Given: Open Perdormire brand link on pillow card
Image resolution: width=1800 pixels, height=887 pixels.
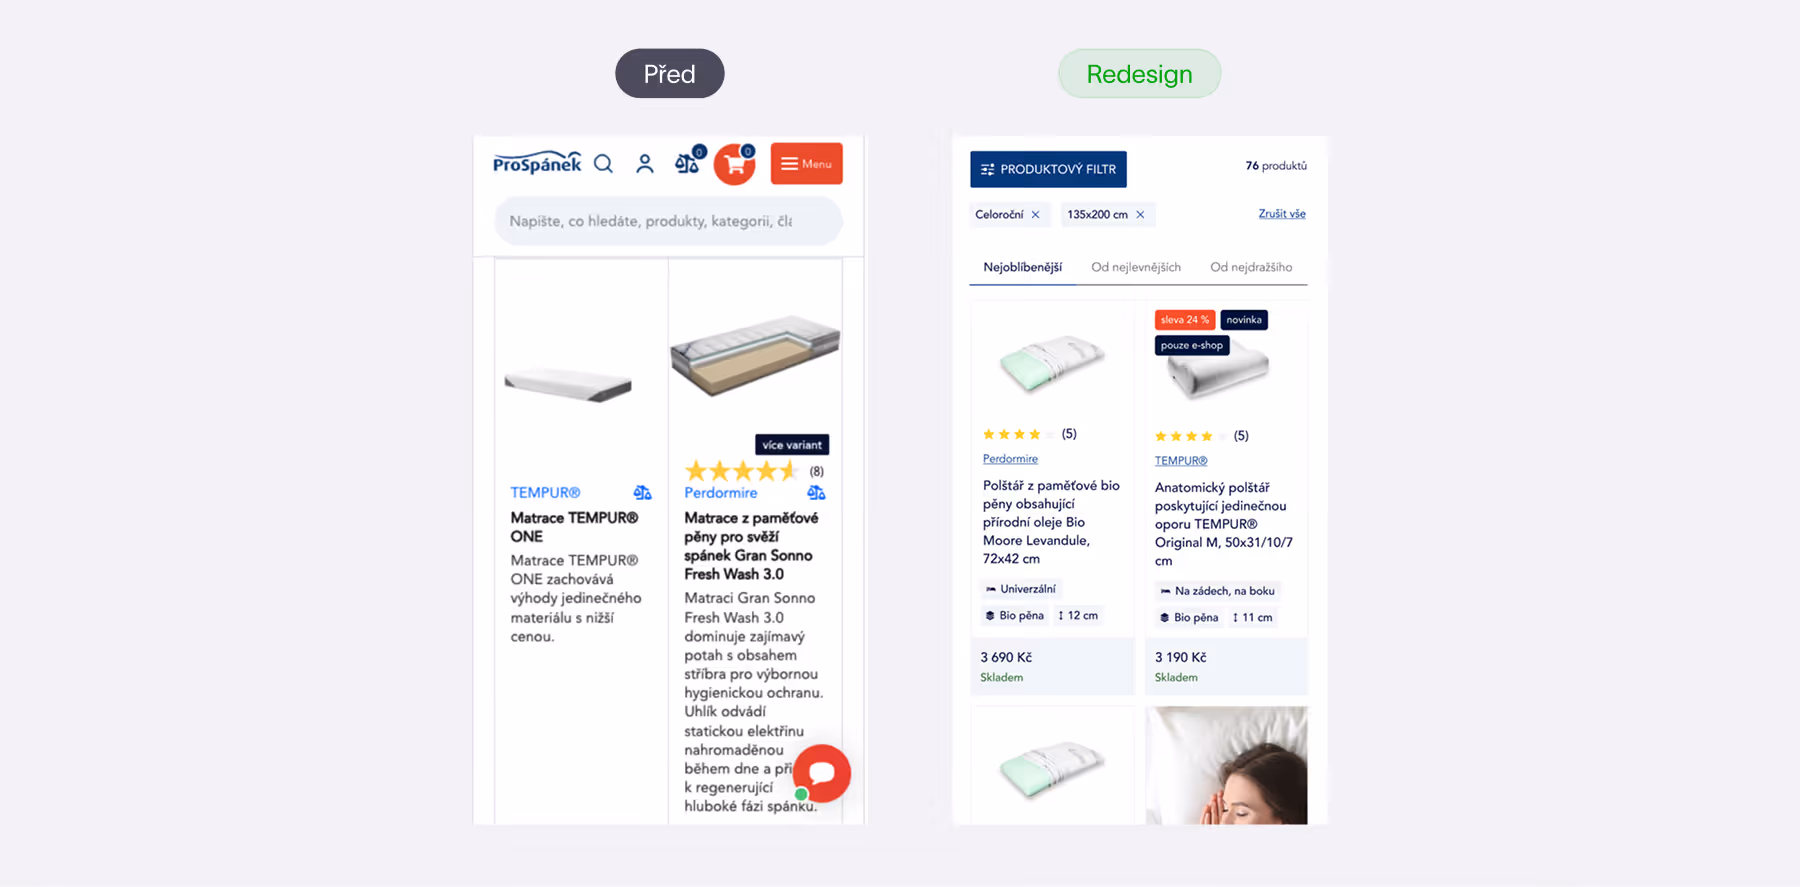Looking at the screenshot, I should 1010,459.
